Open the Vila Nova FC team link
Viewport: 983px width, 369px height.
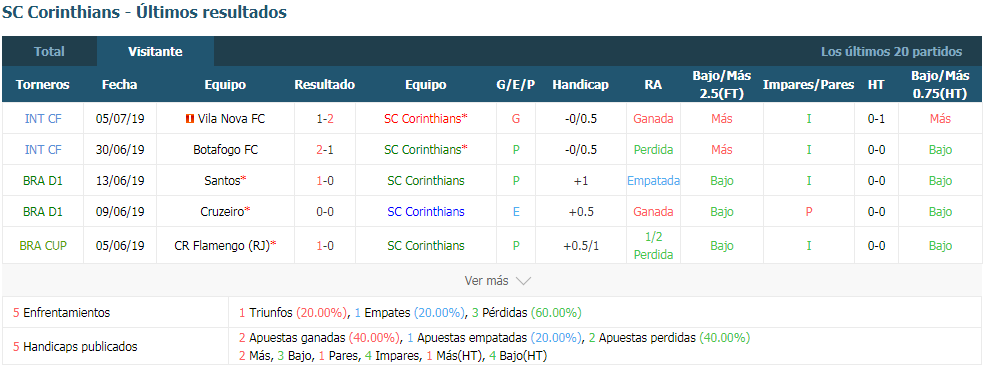point(231,118)
